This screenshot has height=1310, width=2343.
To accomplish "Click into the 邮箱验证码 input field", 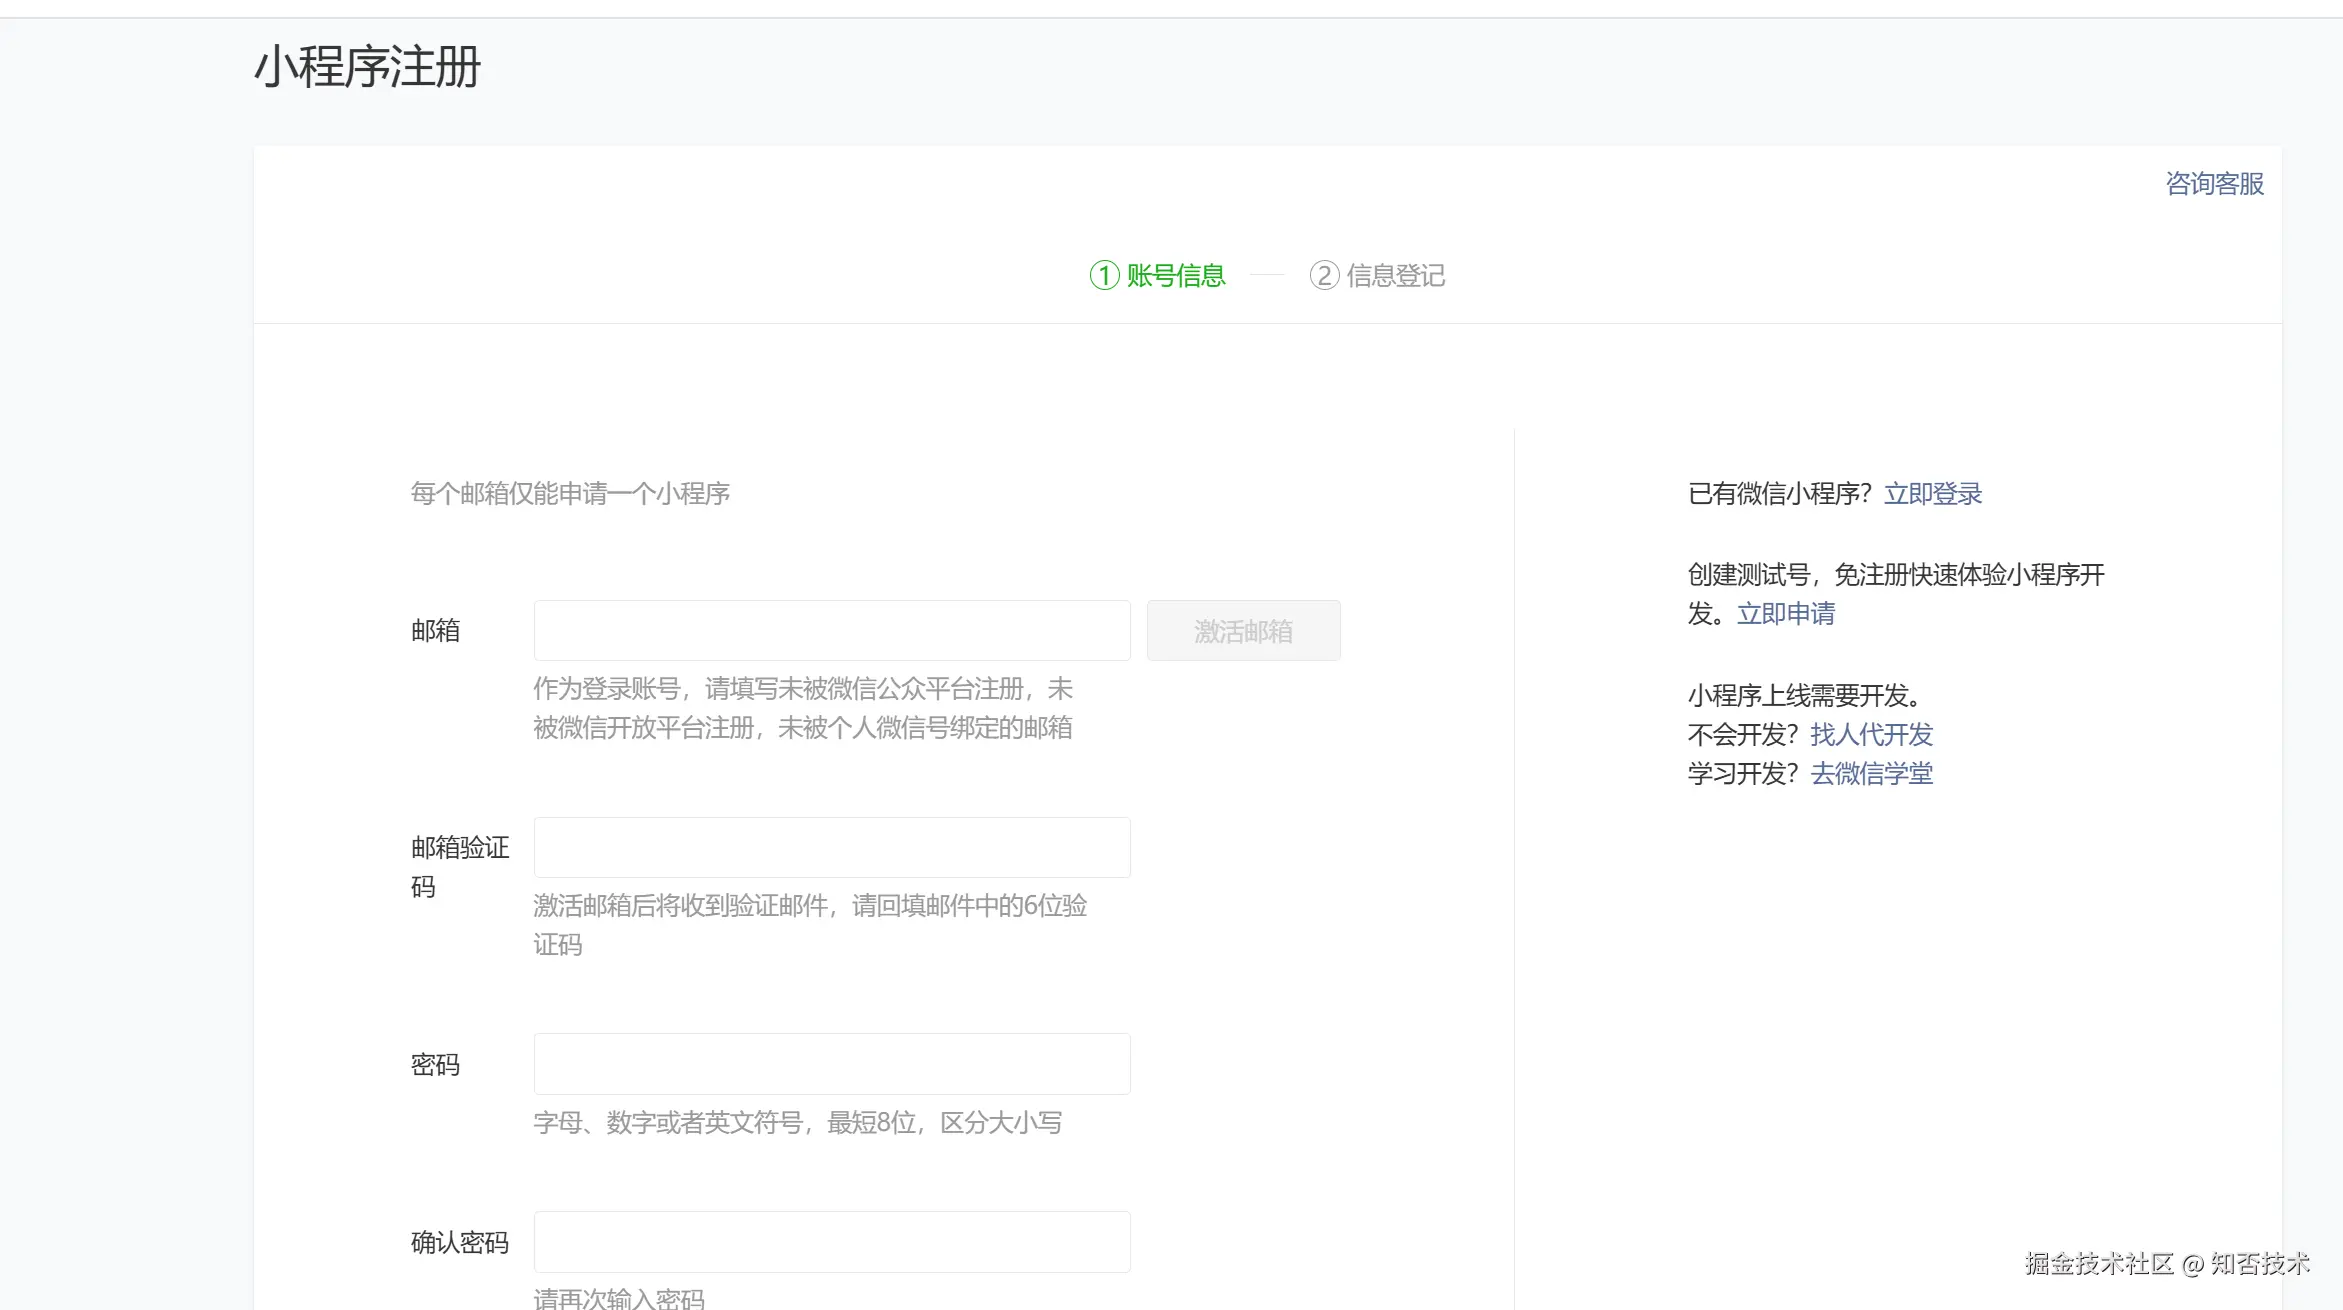I will [x=831, y=848].
